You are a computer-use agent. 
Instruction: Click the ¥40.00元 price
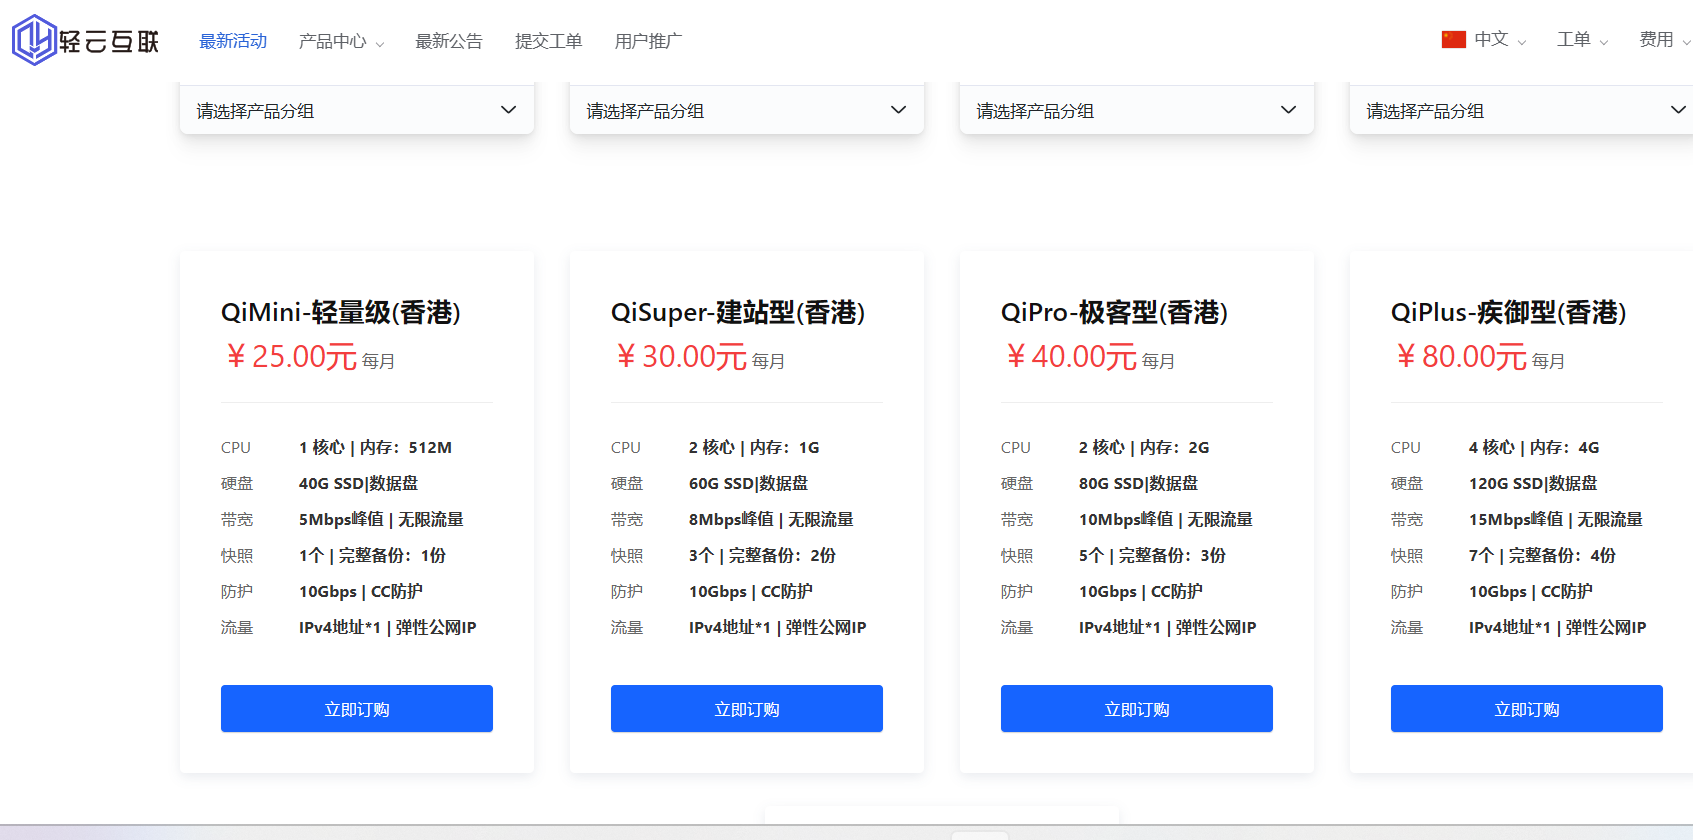(x=1071, y=356)
